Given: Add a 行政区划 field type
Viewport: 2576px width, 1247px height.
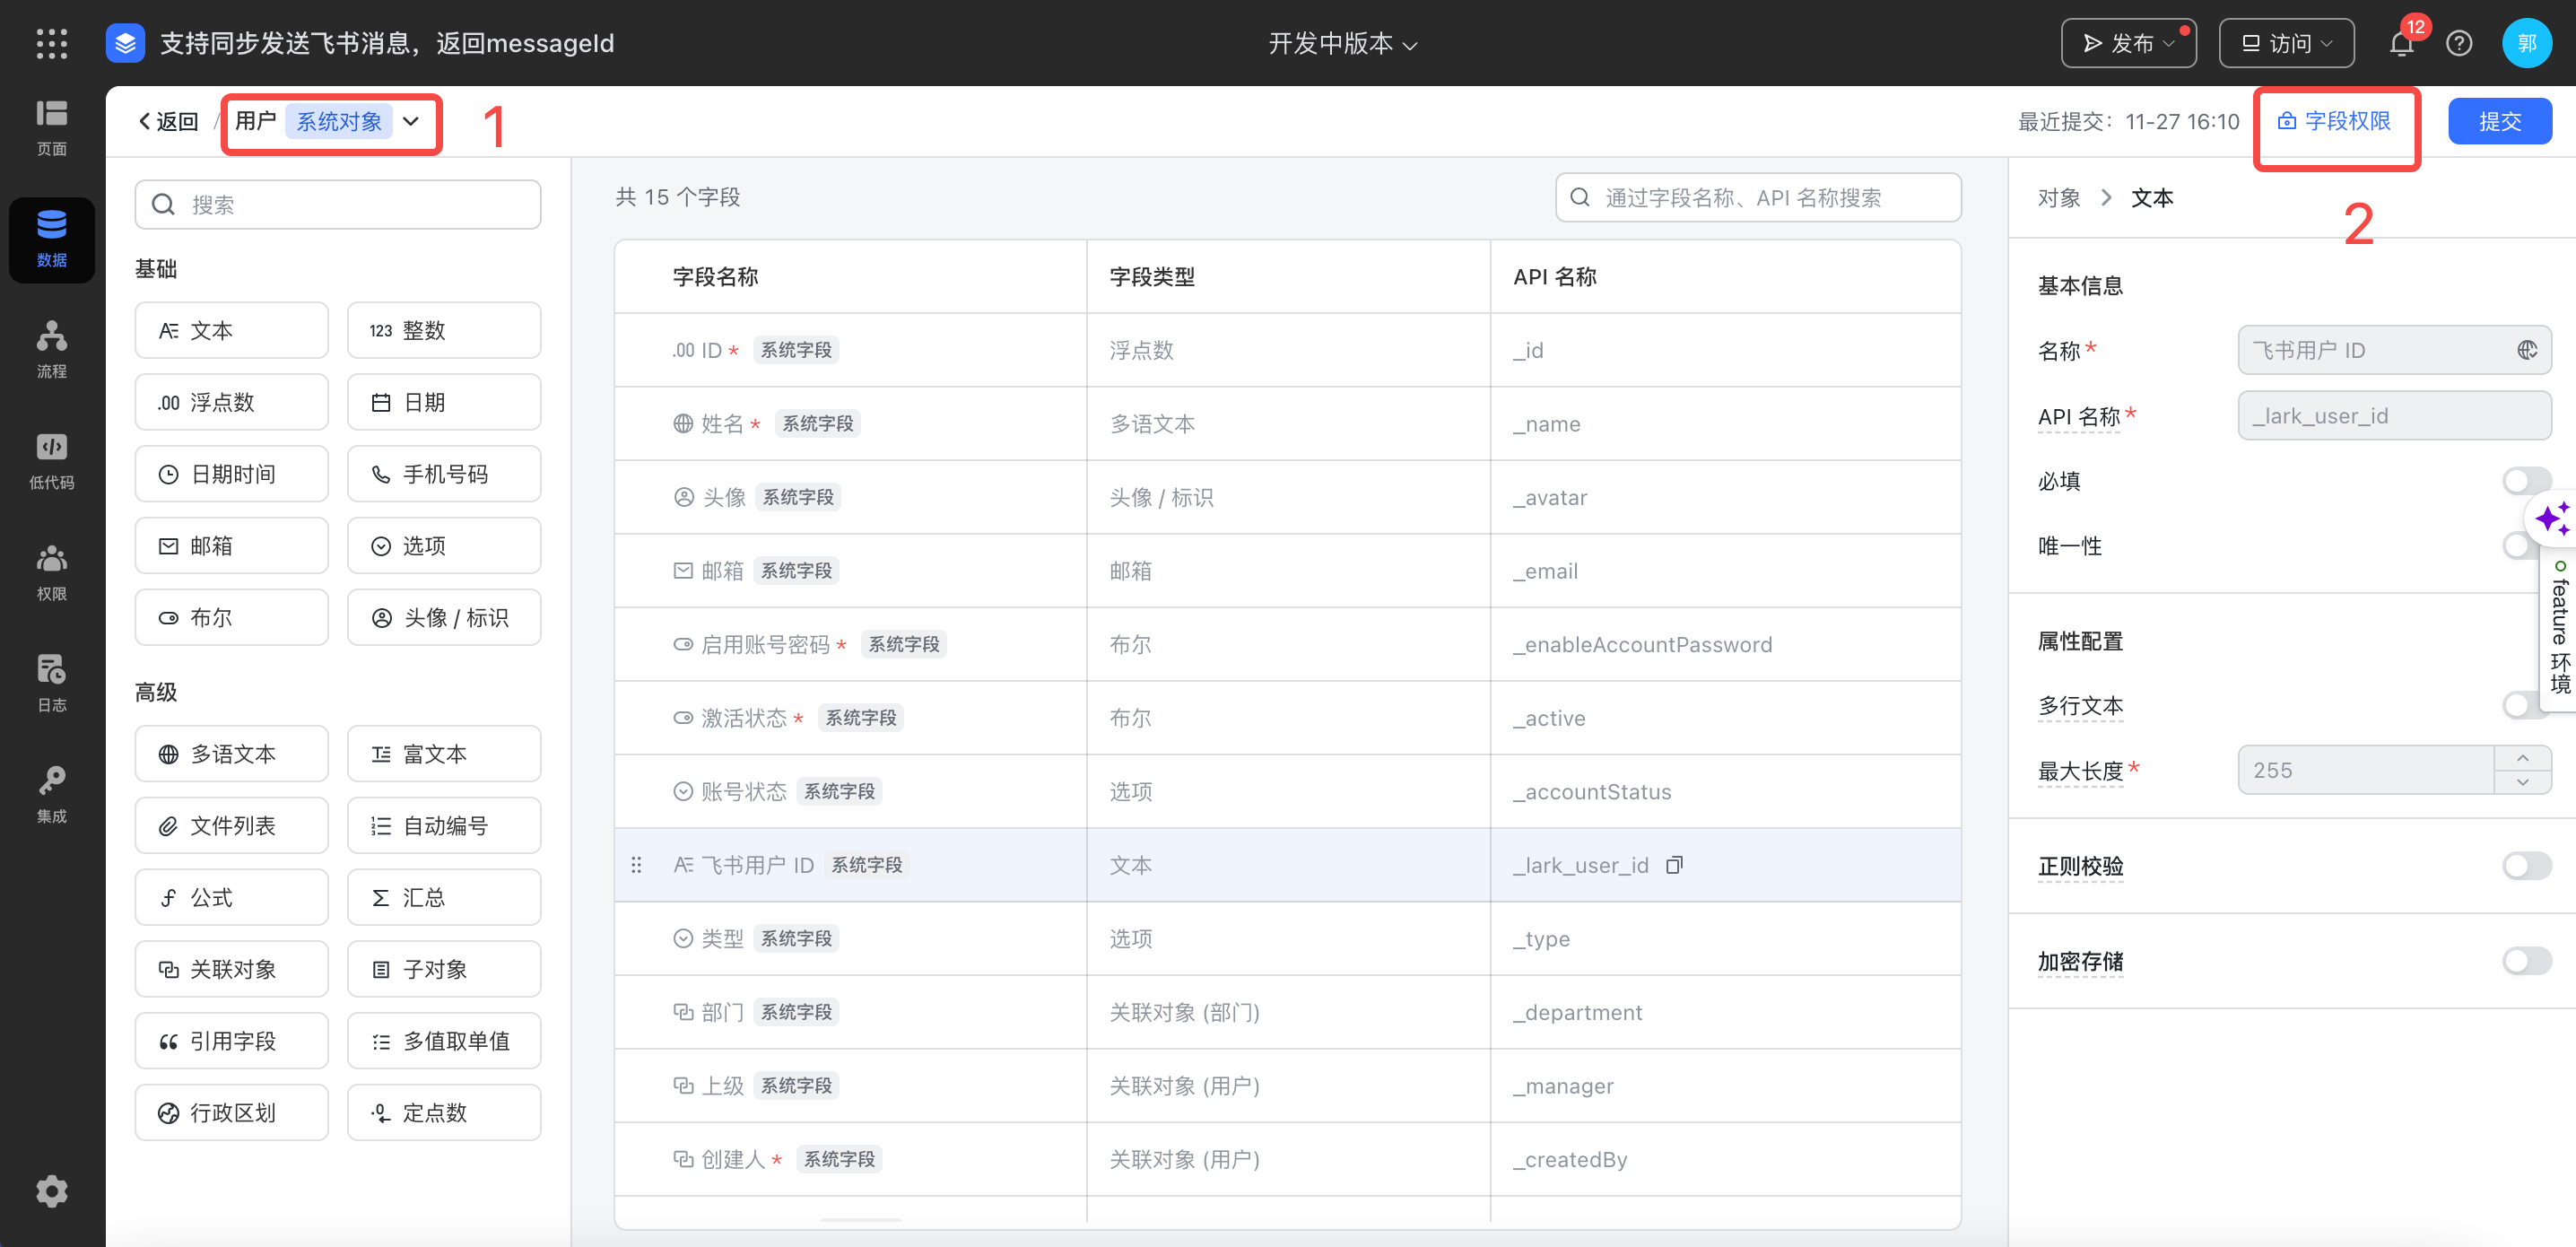Looking at the screenshot, I should (232, 1112).
